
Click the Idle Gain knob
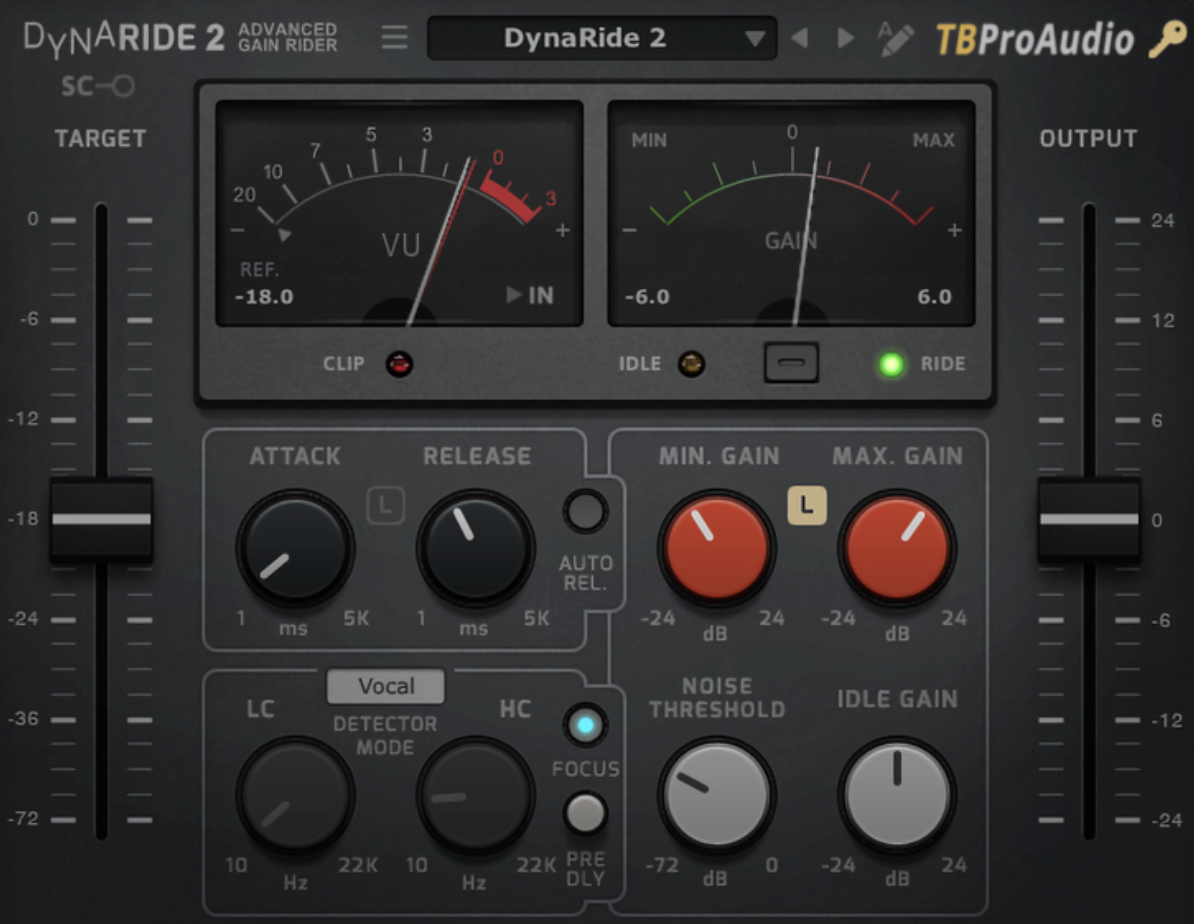pos(897,795)
